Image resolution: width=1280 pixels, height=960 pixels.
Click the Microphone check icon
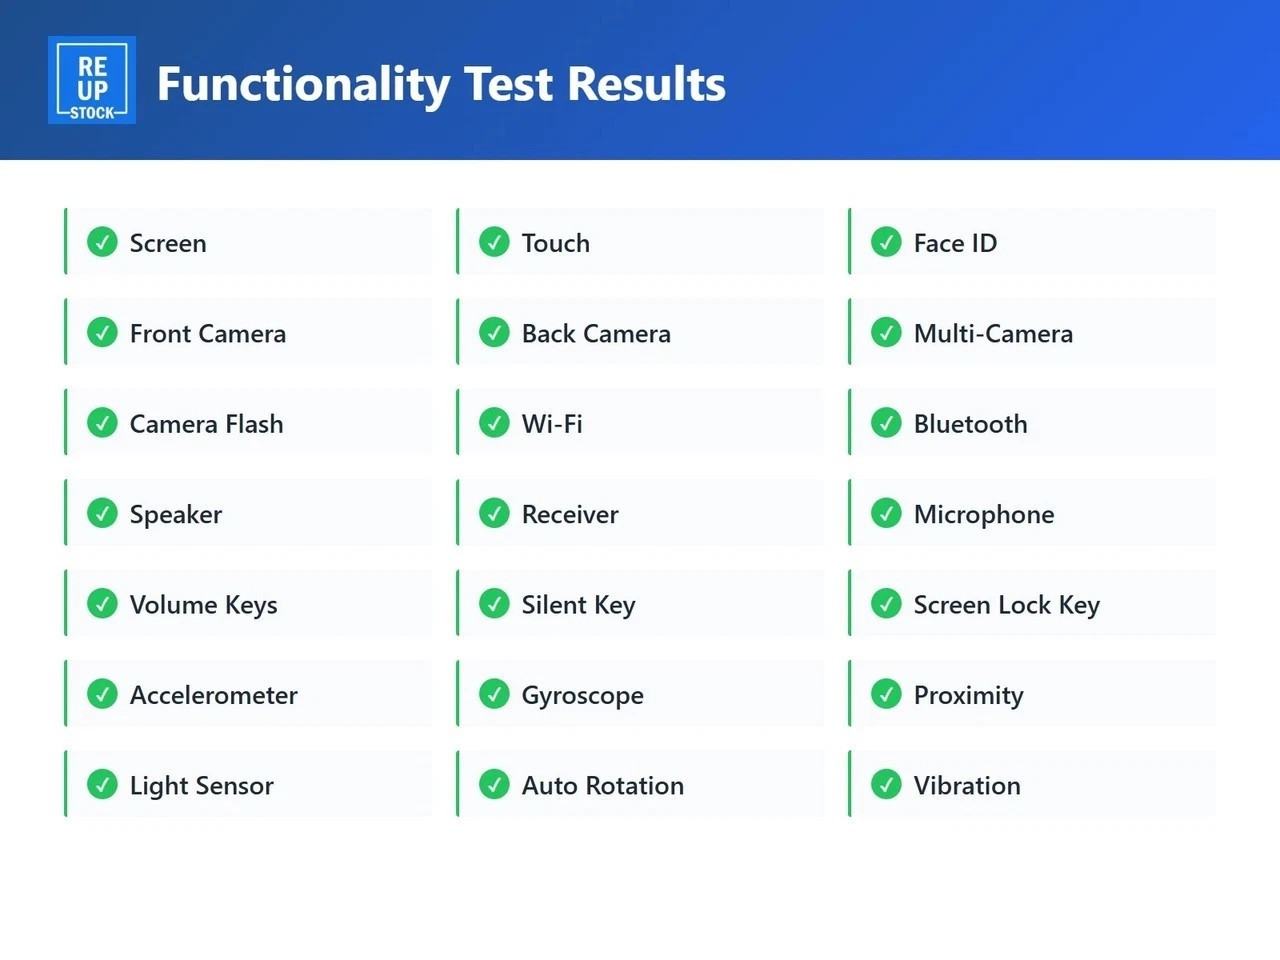tap(886, 513)
